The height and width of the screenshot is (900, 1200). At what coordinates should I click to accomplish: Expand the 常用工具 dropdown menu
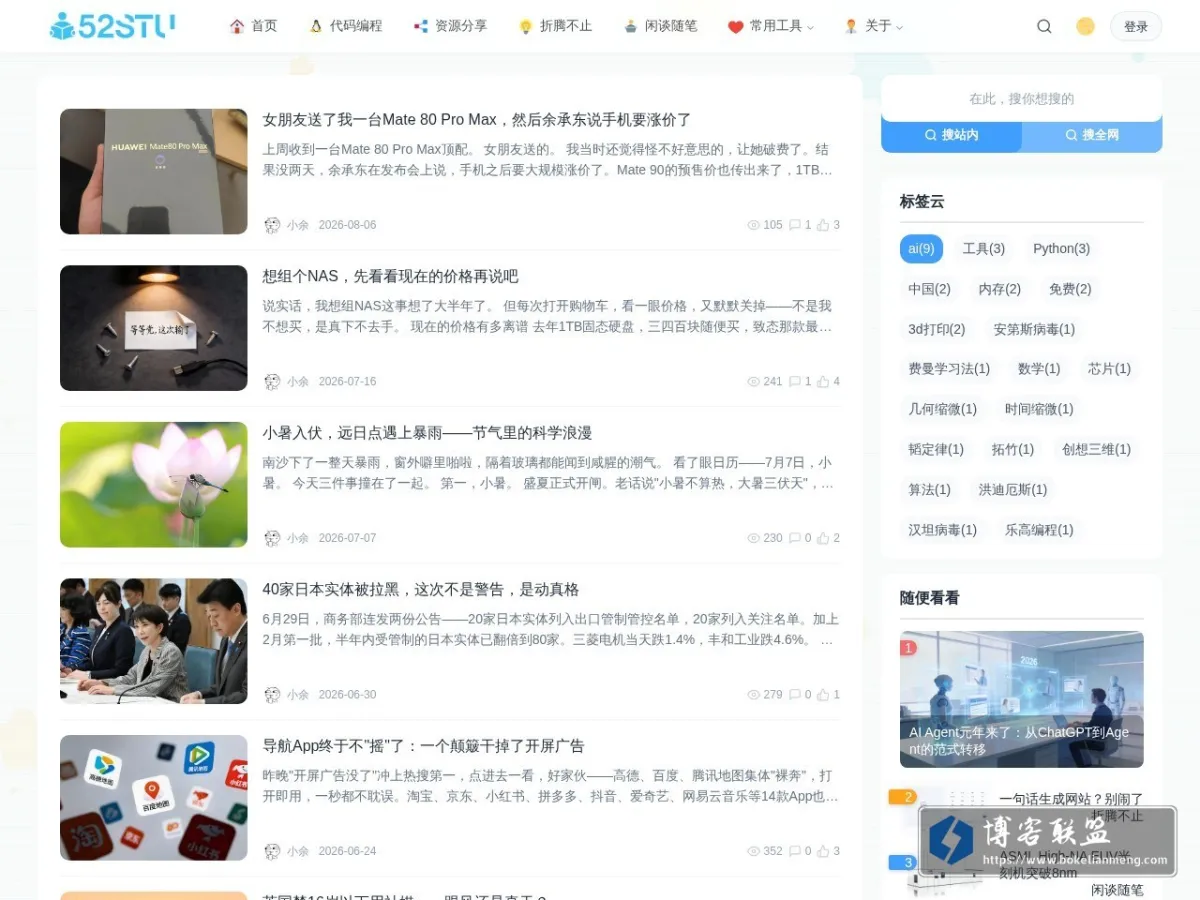pos(770,26)
